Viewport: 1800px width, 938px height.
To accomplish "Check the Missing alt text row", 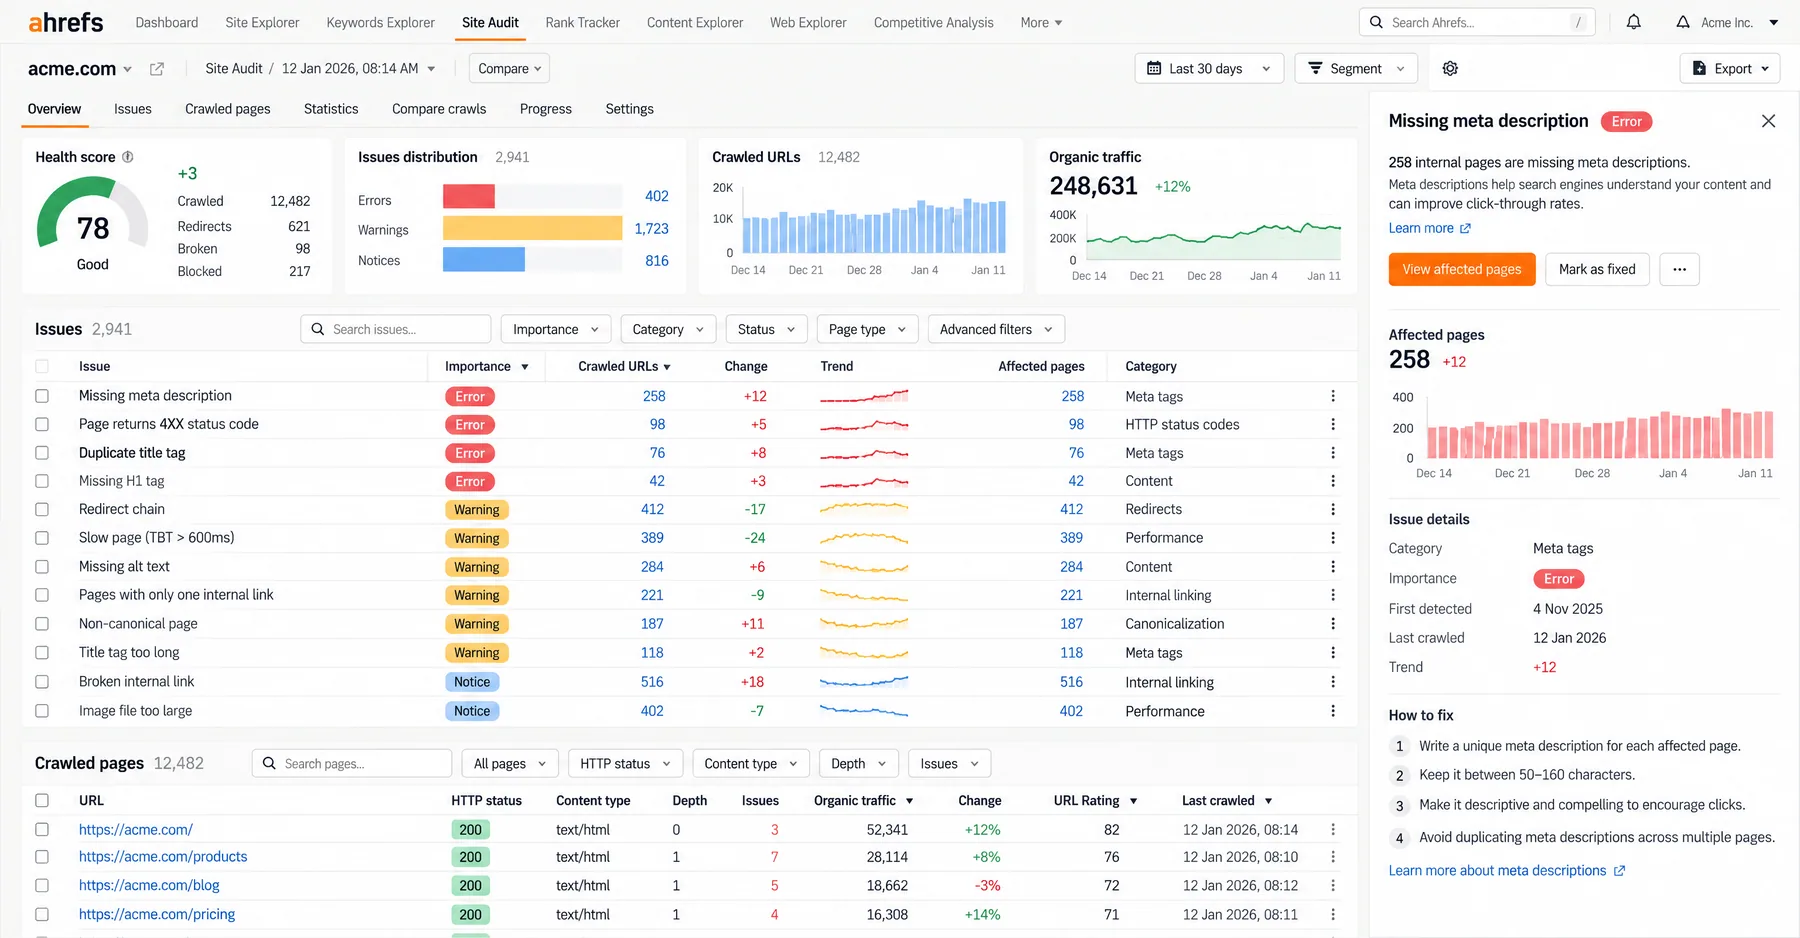I will 42,567.
